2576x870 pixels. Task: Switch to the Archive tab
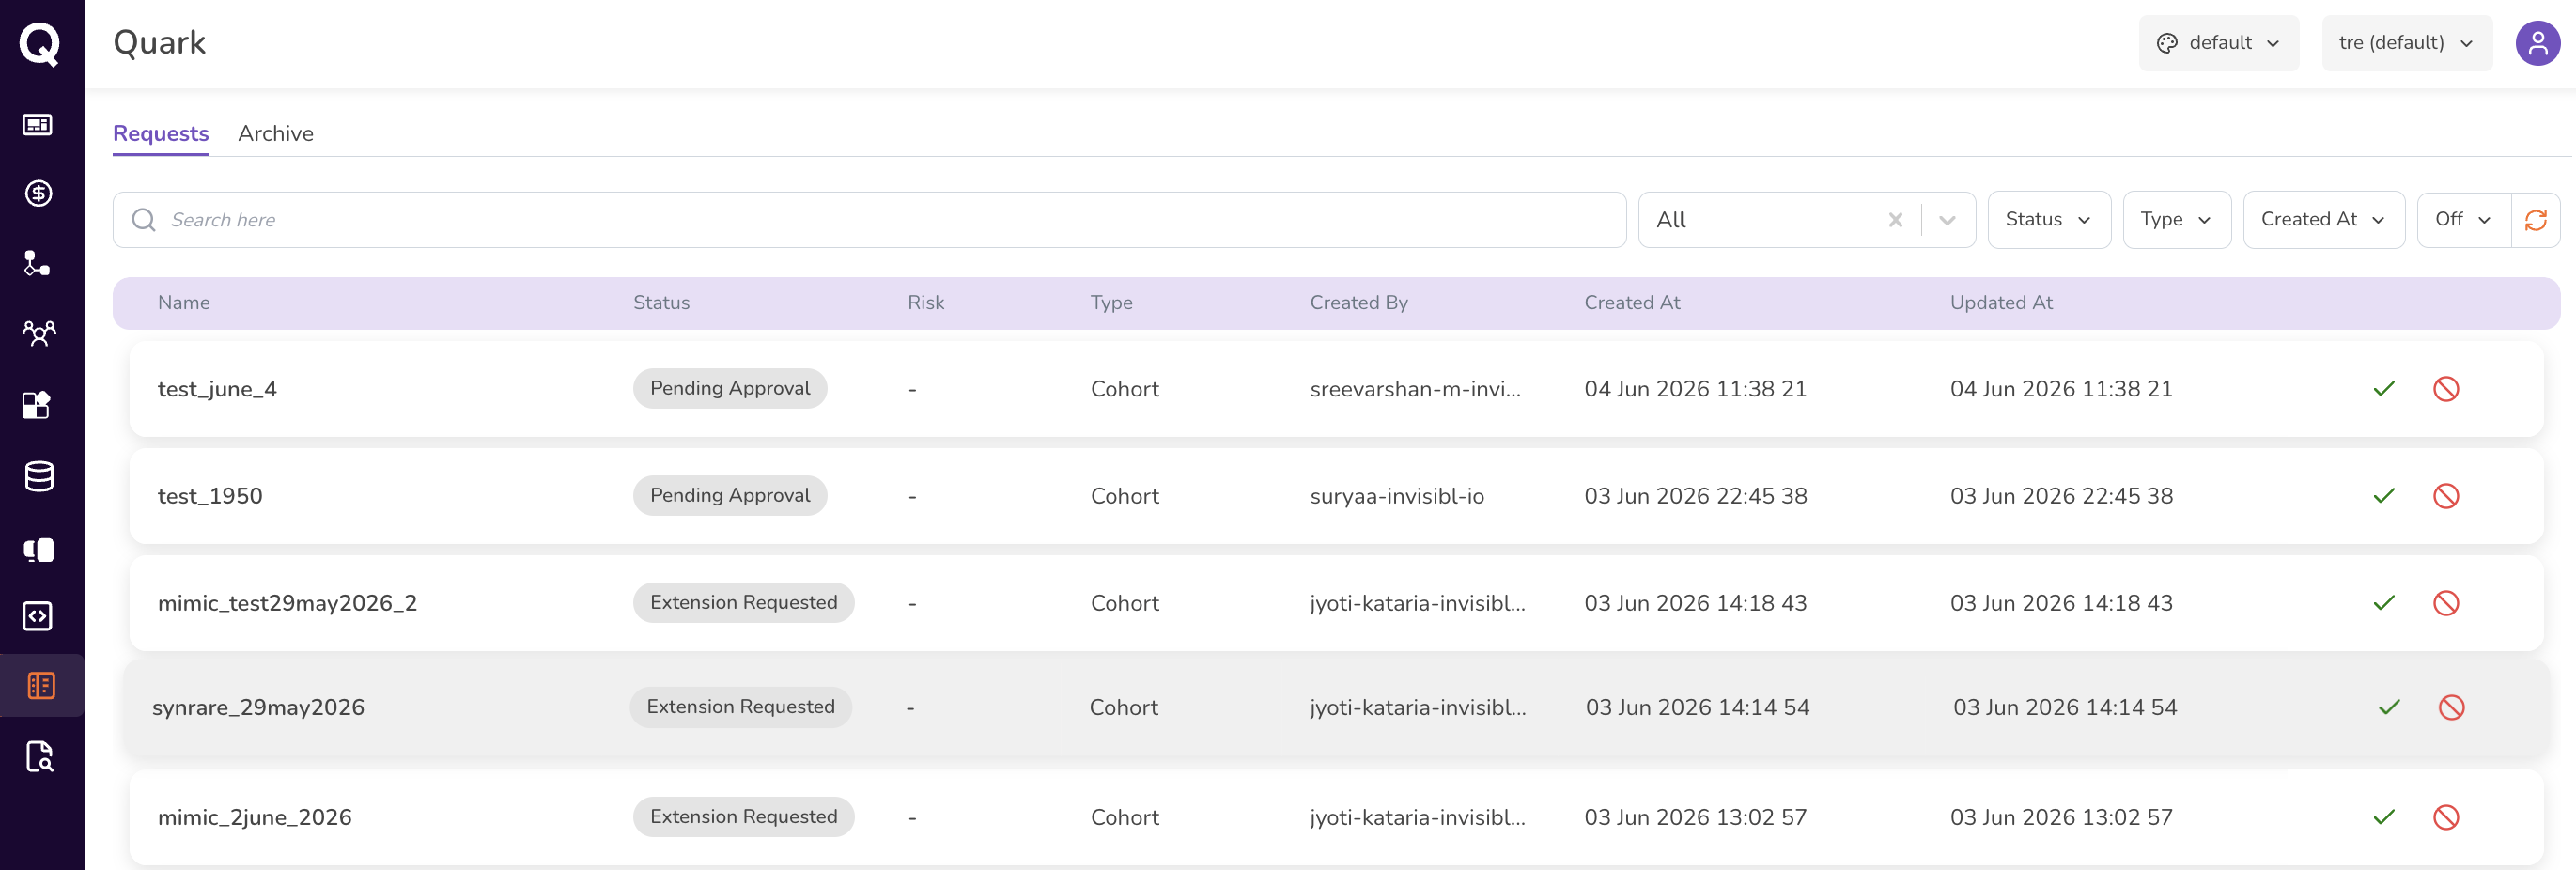pos(276,134)
